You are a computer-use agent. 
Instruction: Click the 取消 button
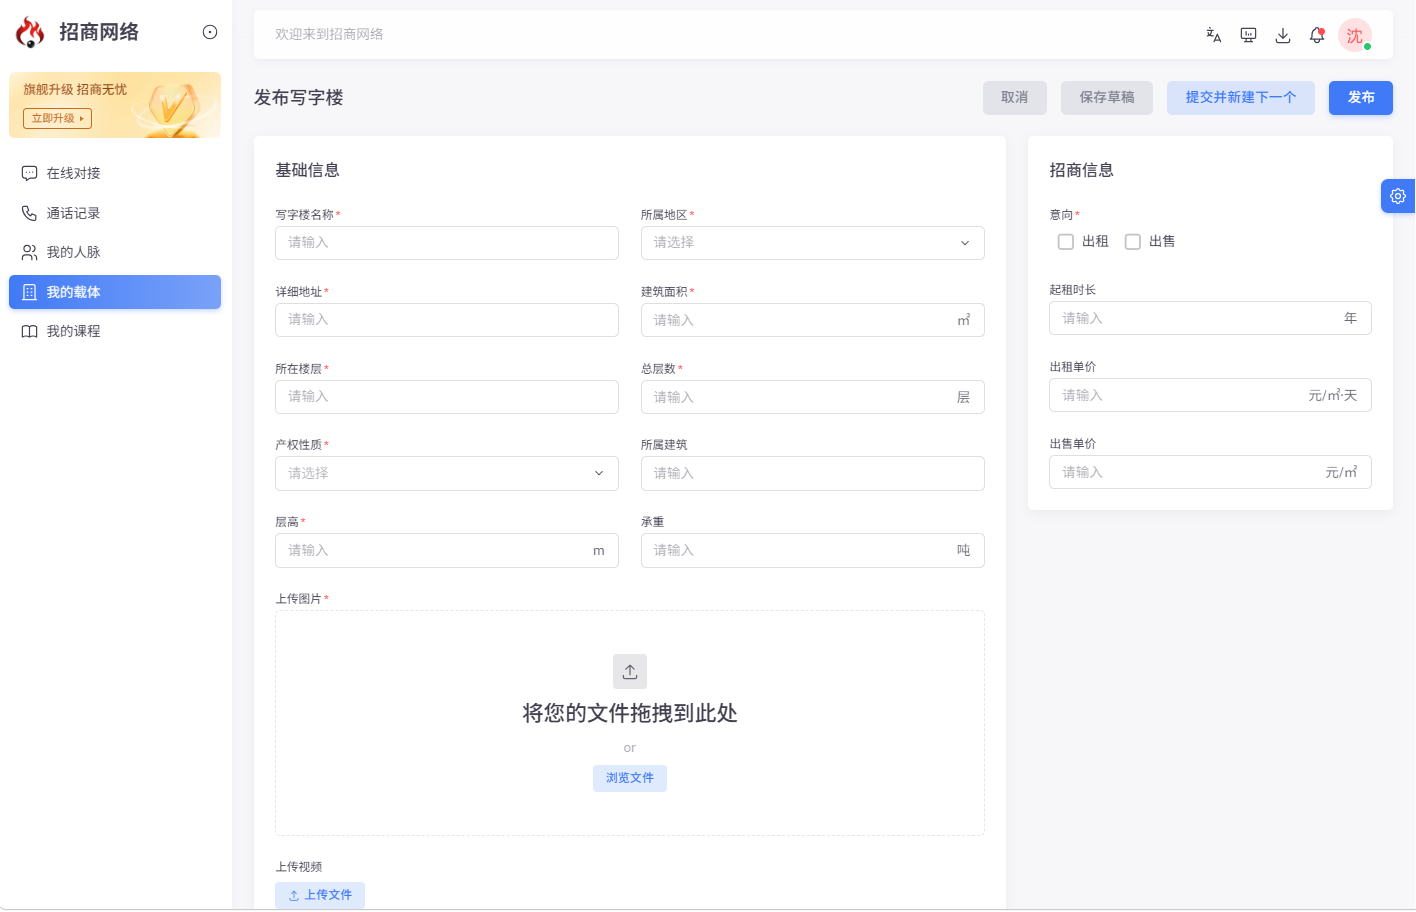coord(1015,98)
